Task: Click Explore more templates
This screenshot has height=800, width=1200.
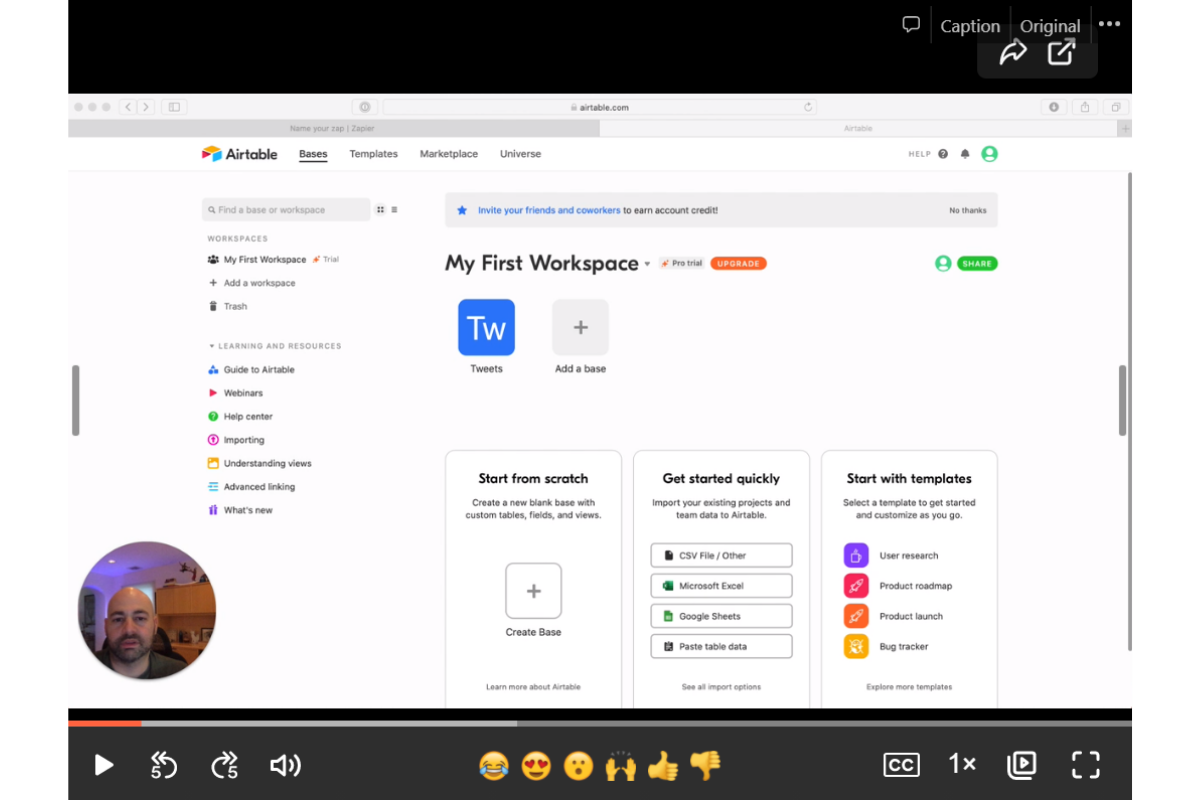Action: tap(909, 687)
